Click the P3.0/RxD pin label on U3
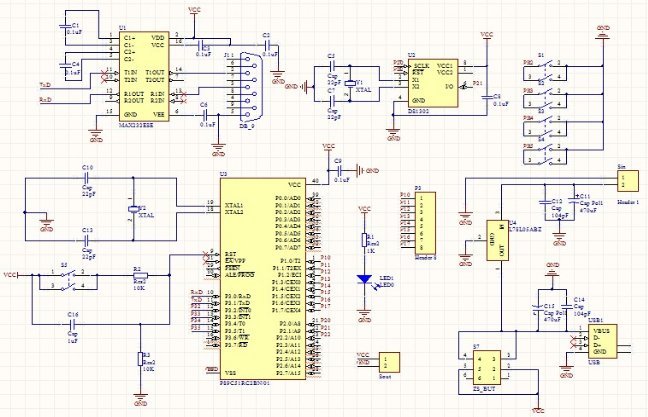This screenshot has height=417, width=648. pos(238,296)
